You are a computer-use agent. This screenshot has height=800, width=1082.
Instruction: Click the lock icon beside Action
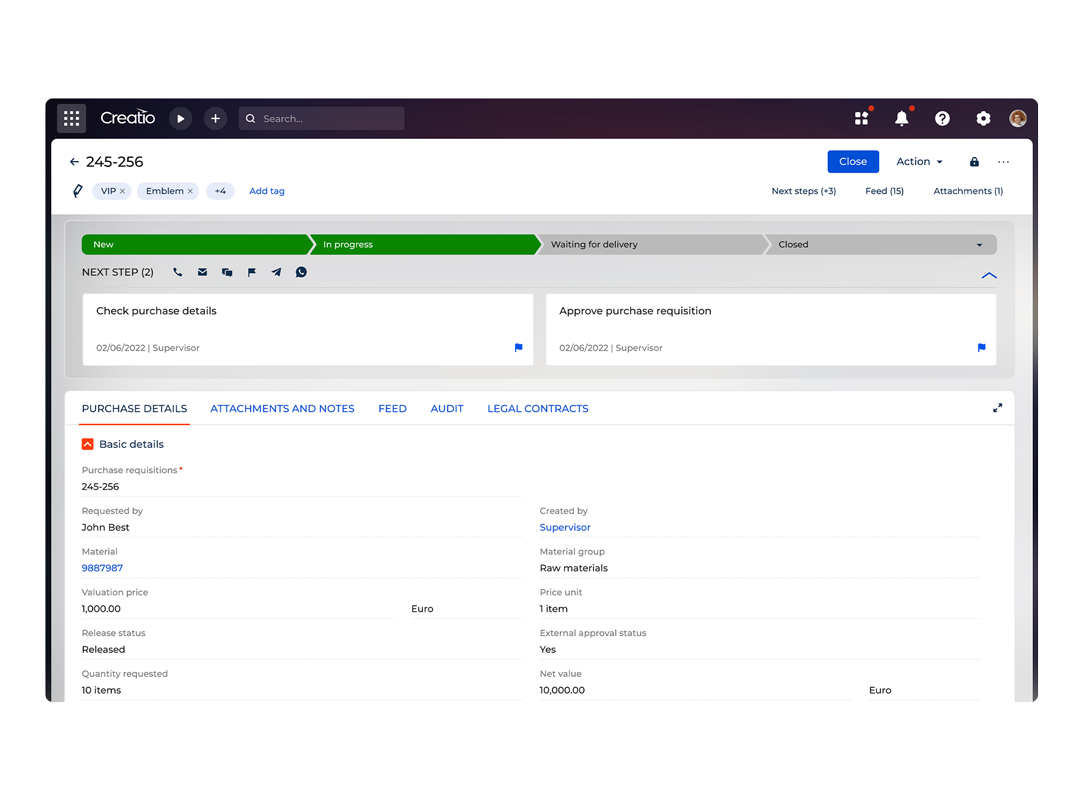(x=974, y=162)
